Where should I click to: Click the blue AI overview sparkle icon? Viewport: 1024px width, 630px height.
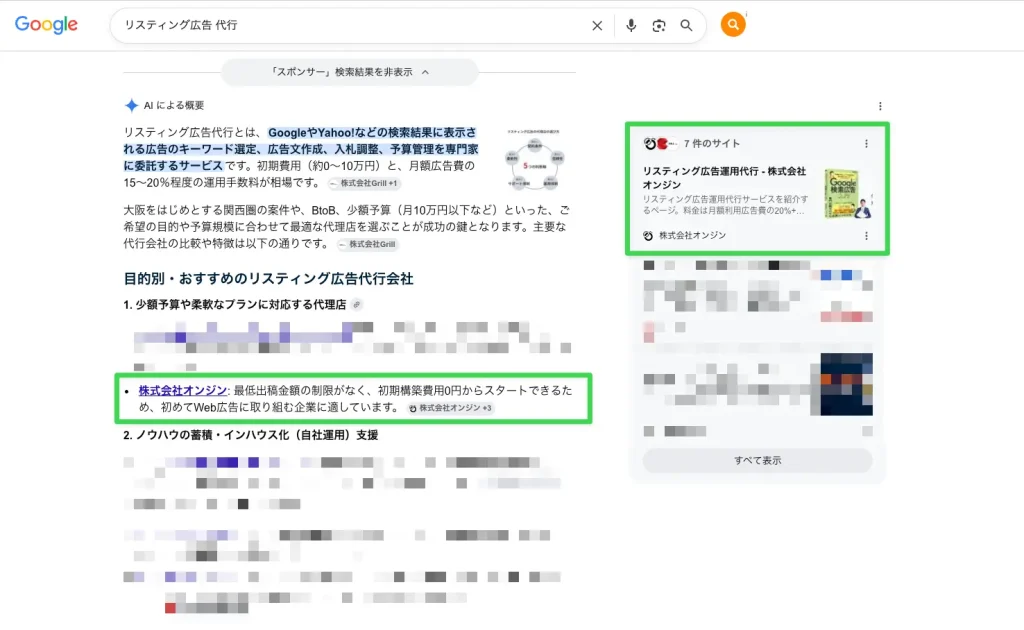click(131, 105)
